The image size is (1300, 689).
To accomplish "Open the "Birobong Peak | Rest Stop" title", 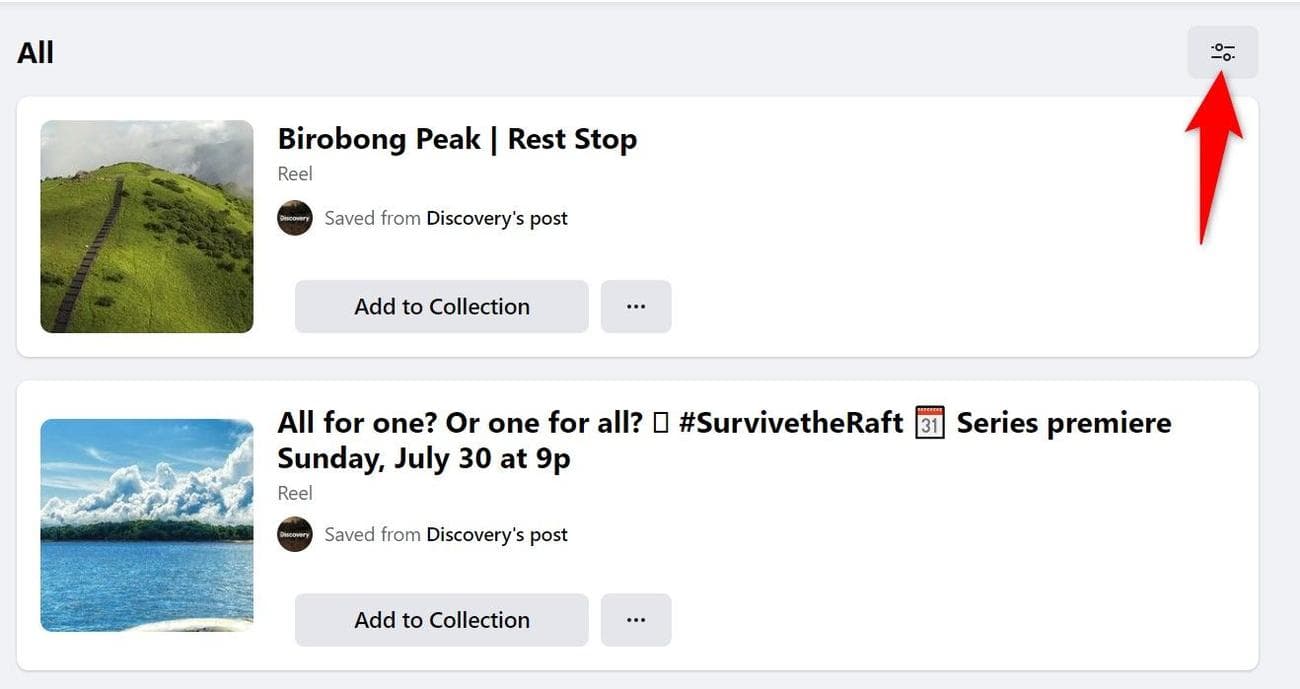I will pos(457,139).
